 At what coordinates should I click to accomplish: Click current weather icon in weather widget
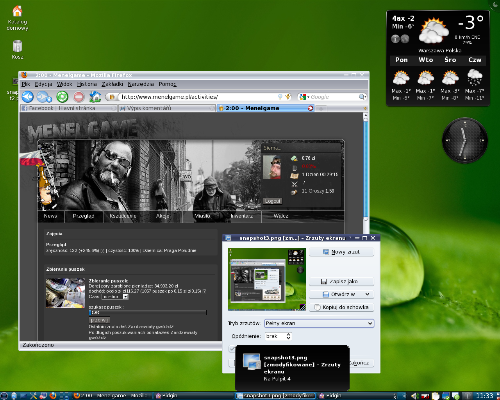[433, 31]
